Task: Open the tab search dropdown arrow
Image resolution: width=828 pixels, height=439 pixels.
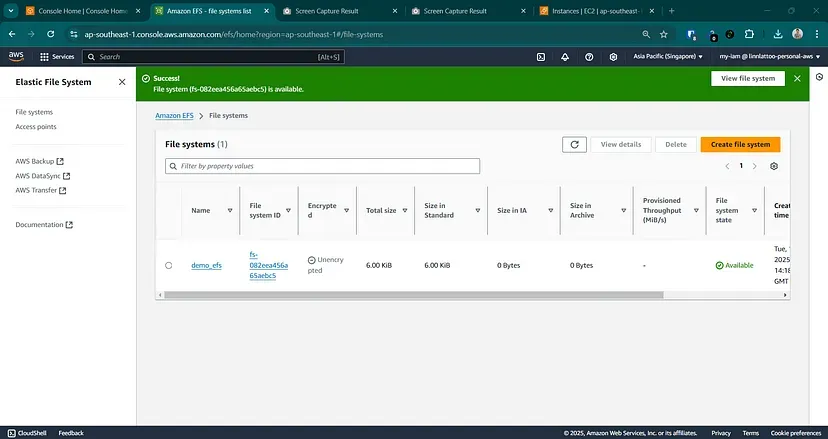Action: [x=11, y=11]
